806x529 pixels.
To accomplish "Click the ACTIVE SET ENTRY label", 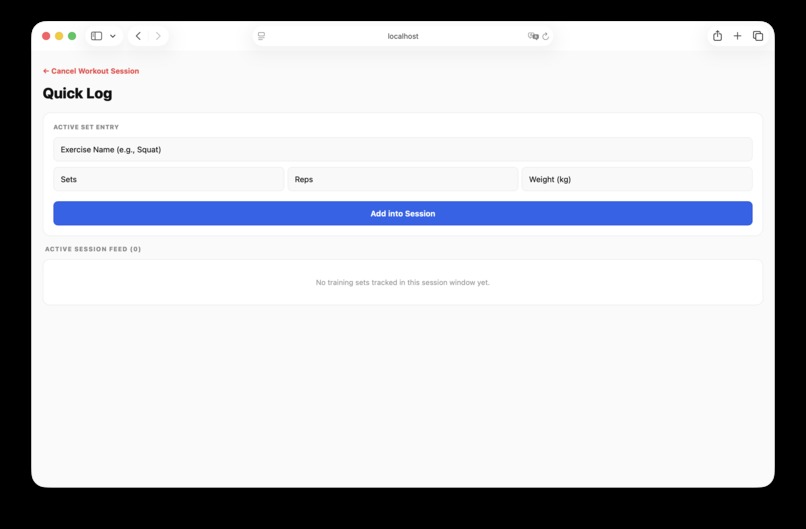I will point(86,127).
